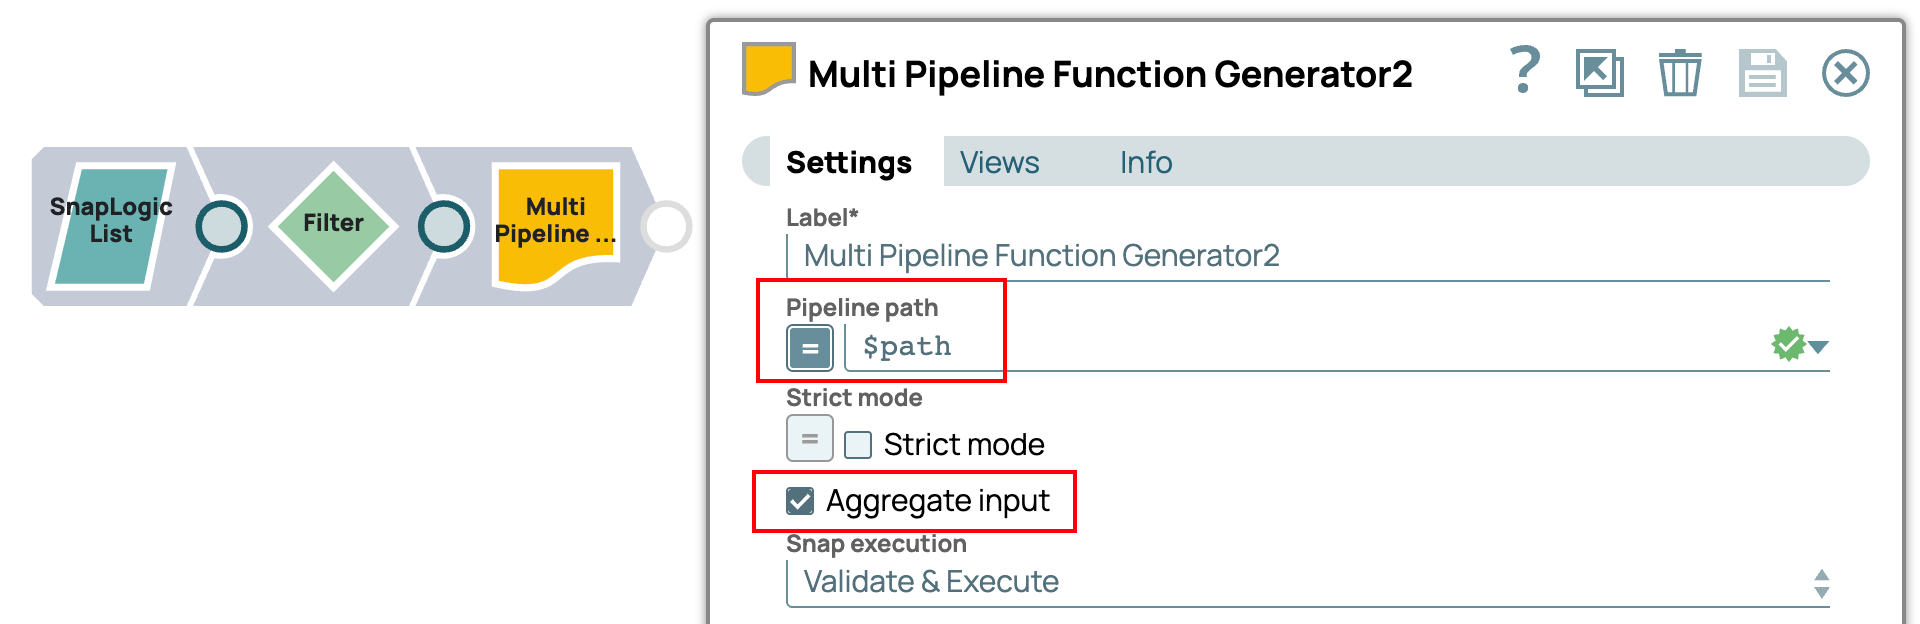Switch to the Views tab
The width and height of the screenshot is (1920, 624).
click(x=999, y=162)
